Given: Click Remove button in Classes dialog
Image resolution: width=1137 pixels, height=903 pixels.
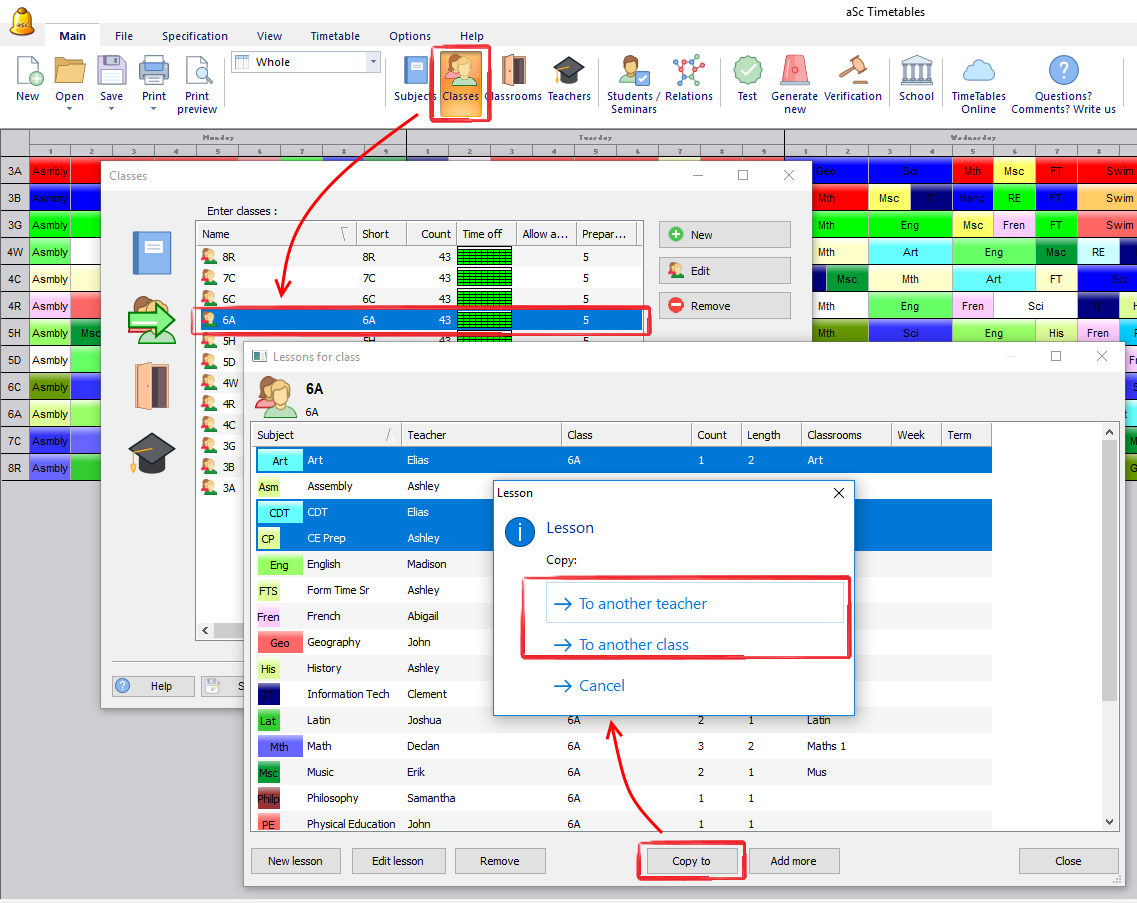Looking at the screenshot, I should coord(724,305).
